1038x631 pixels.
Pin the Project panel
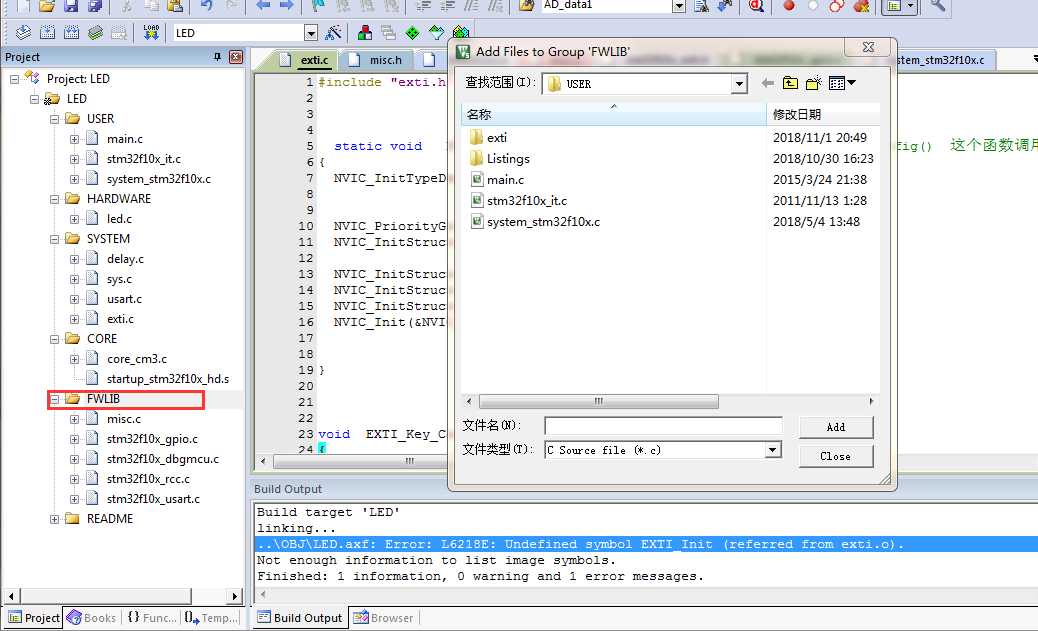(218, 57)
